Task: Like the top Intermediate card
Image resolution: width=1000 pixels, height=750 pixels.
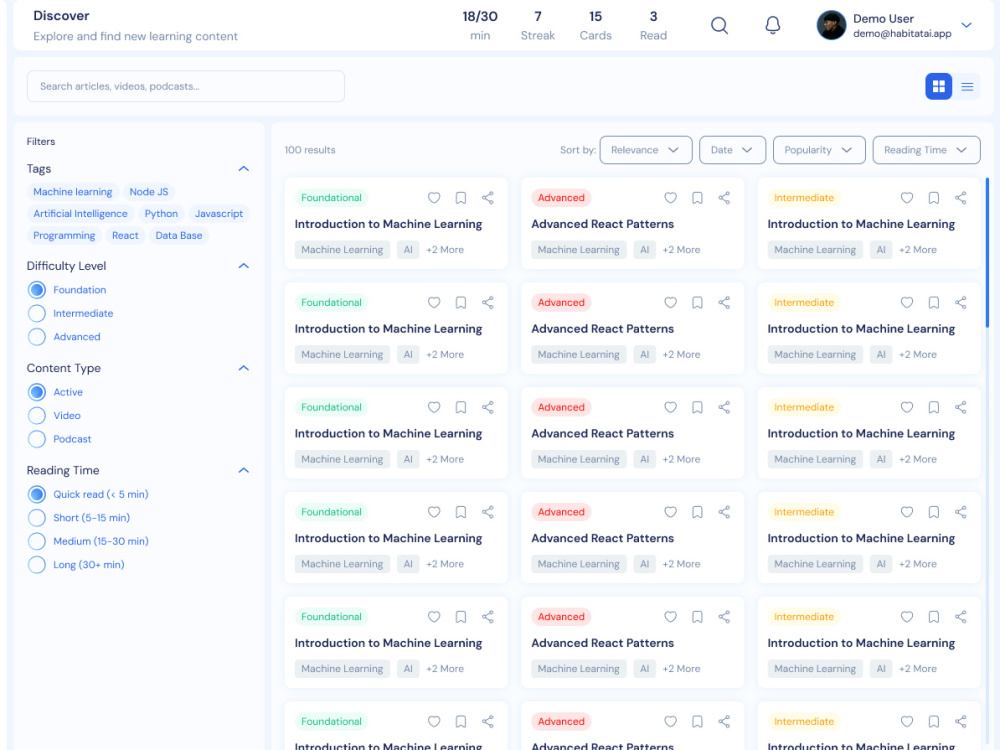Action: pyautogui.click(x=907, y=198)
